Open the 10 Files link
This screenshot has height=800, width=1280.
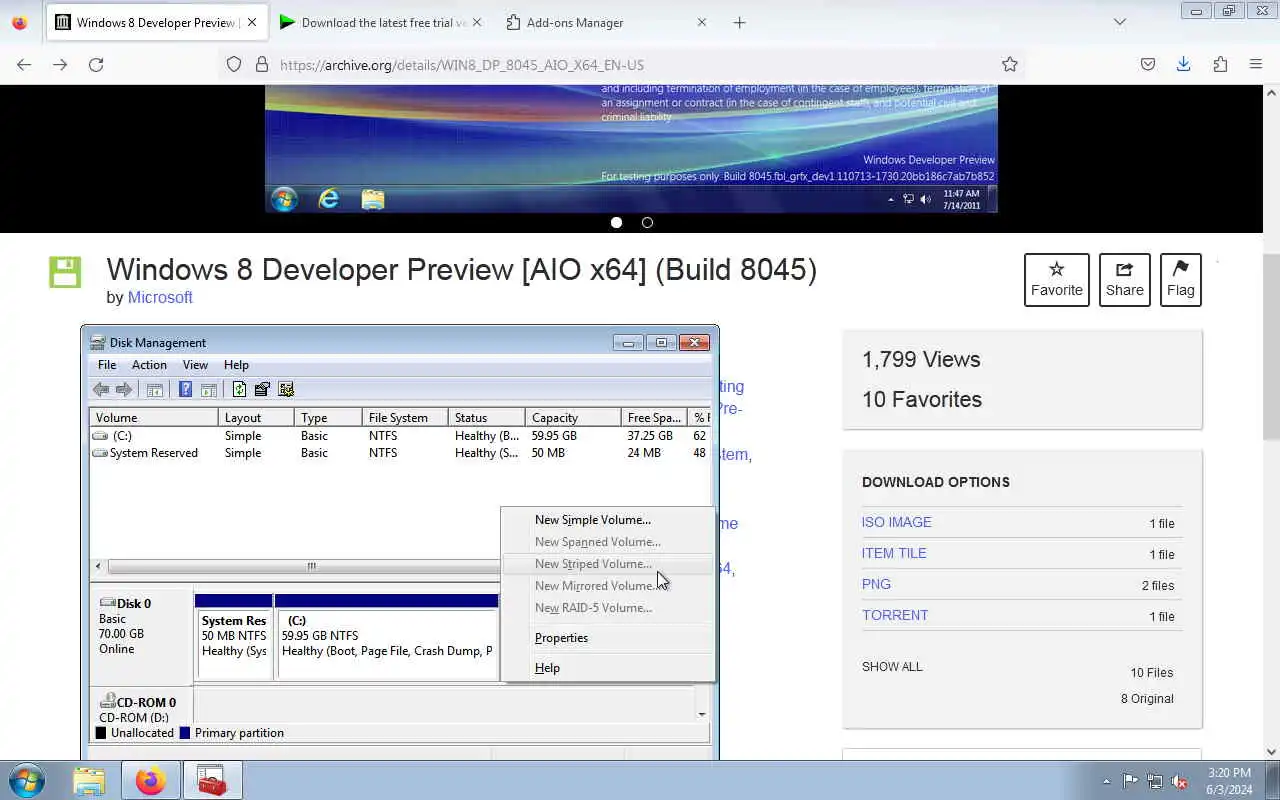[1152, 673]
